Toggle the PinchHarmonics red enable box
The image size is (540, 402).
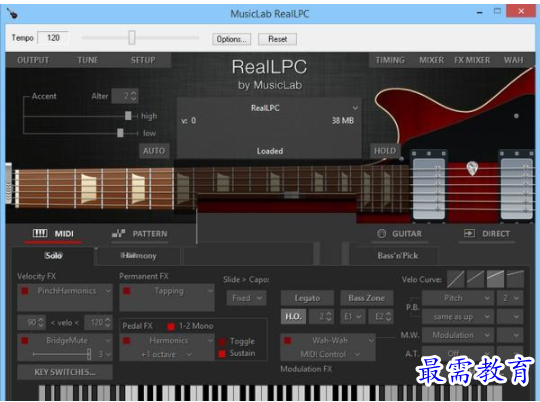click(x=25, y=291)
